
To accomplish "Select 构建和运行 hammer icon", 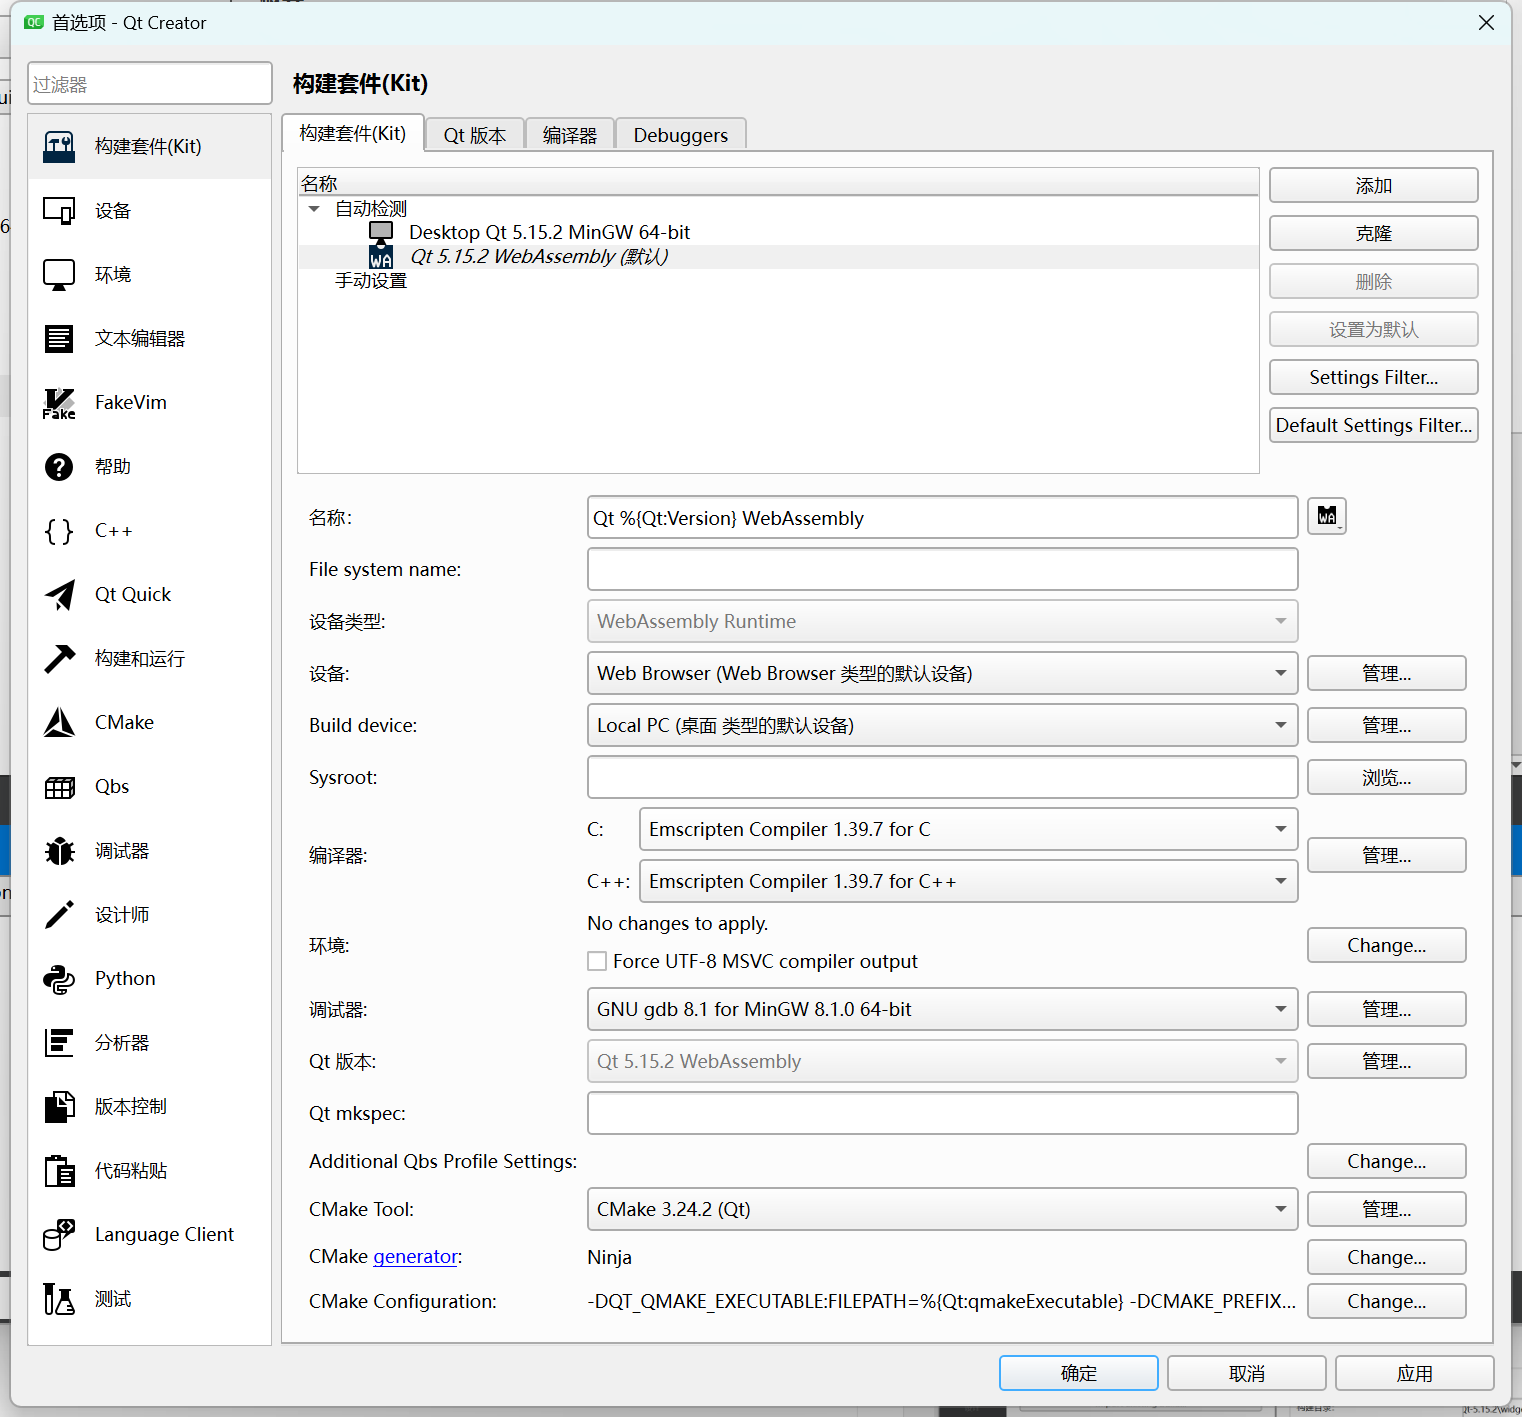I will tap(59, 659).
